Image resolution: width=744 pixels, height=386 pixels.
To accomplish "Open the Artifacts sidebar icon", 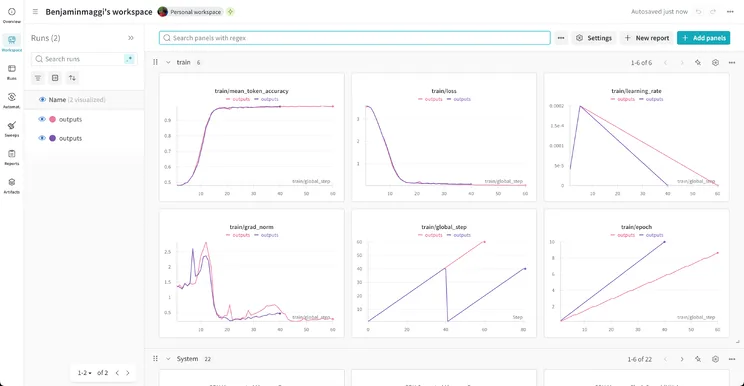I will [11, 185].
